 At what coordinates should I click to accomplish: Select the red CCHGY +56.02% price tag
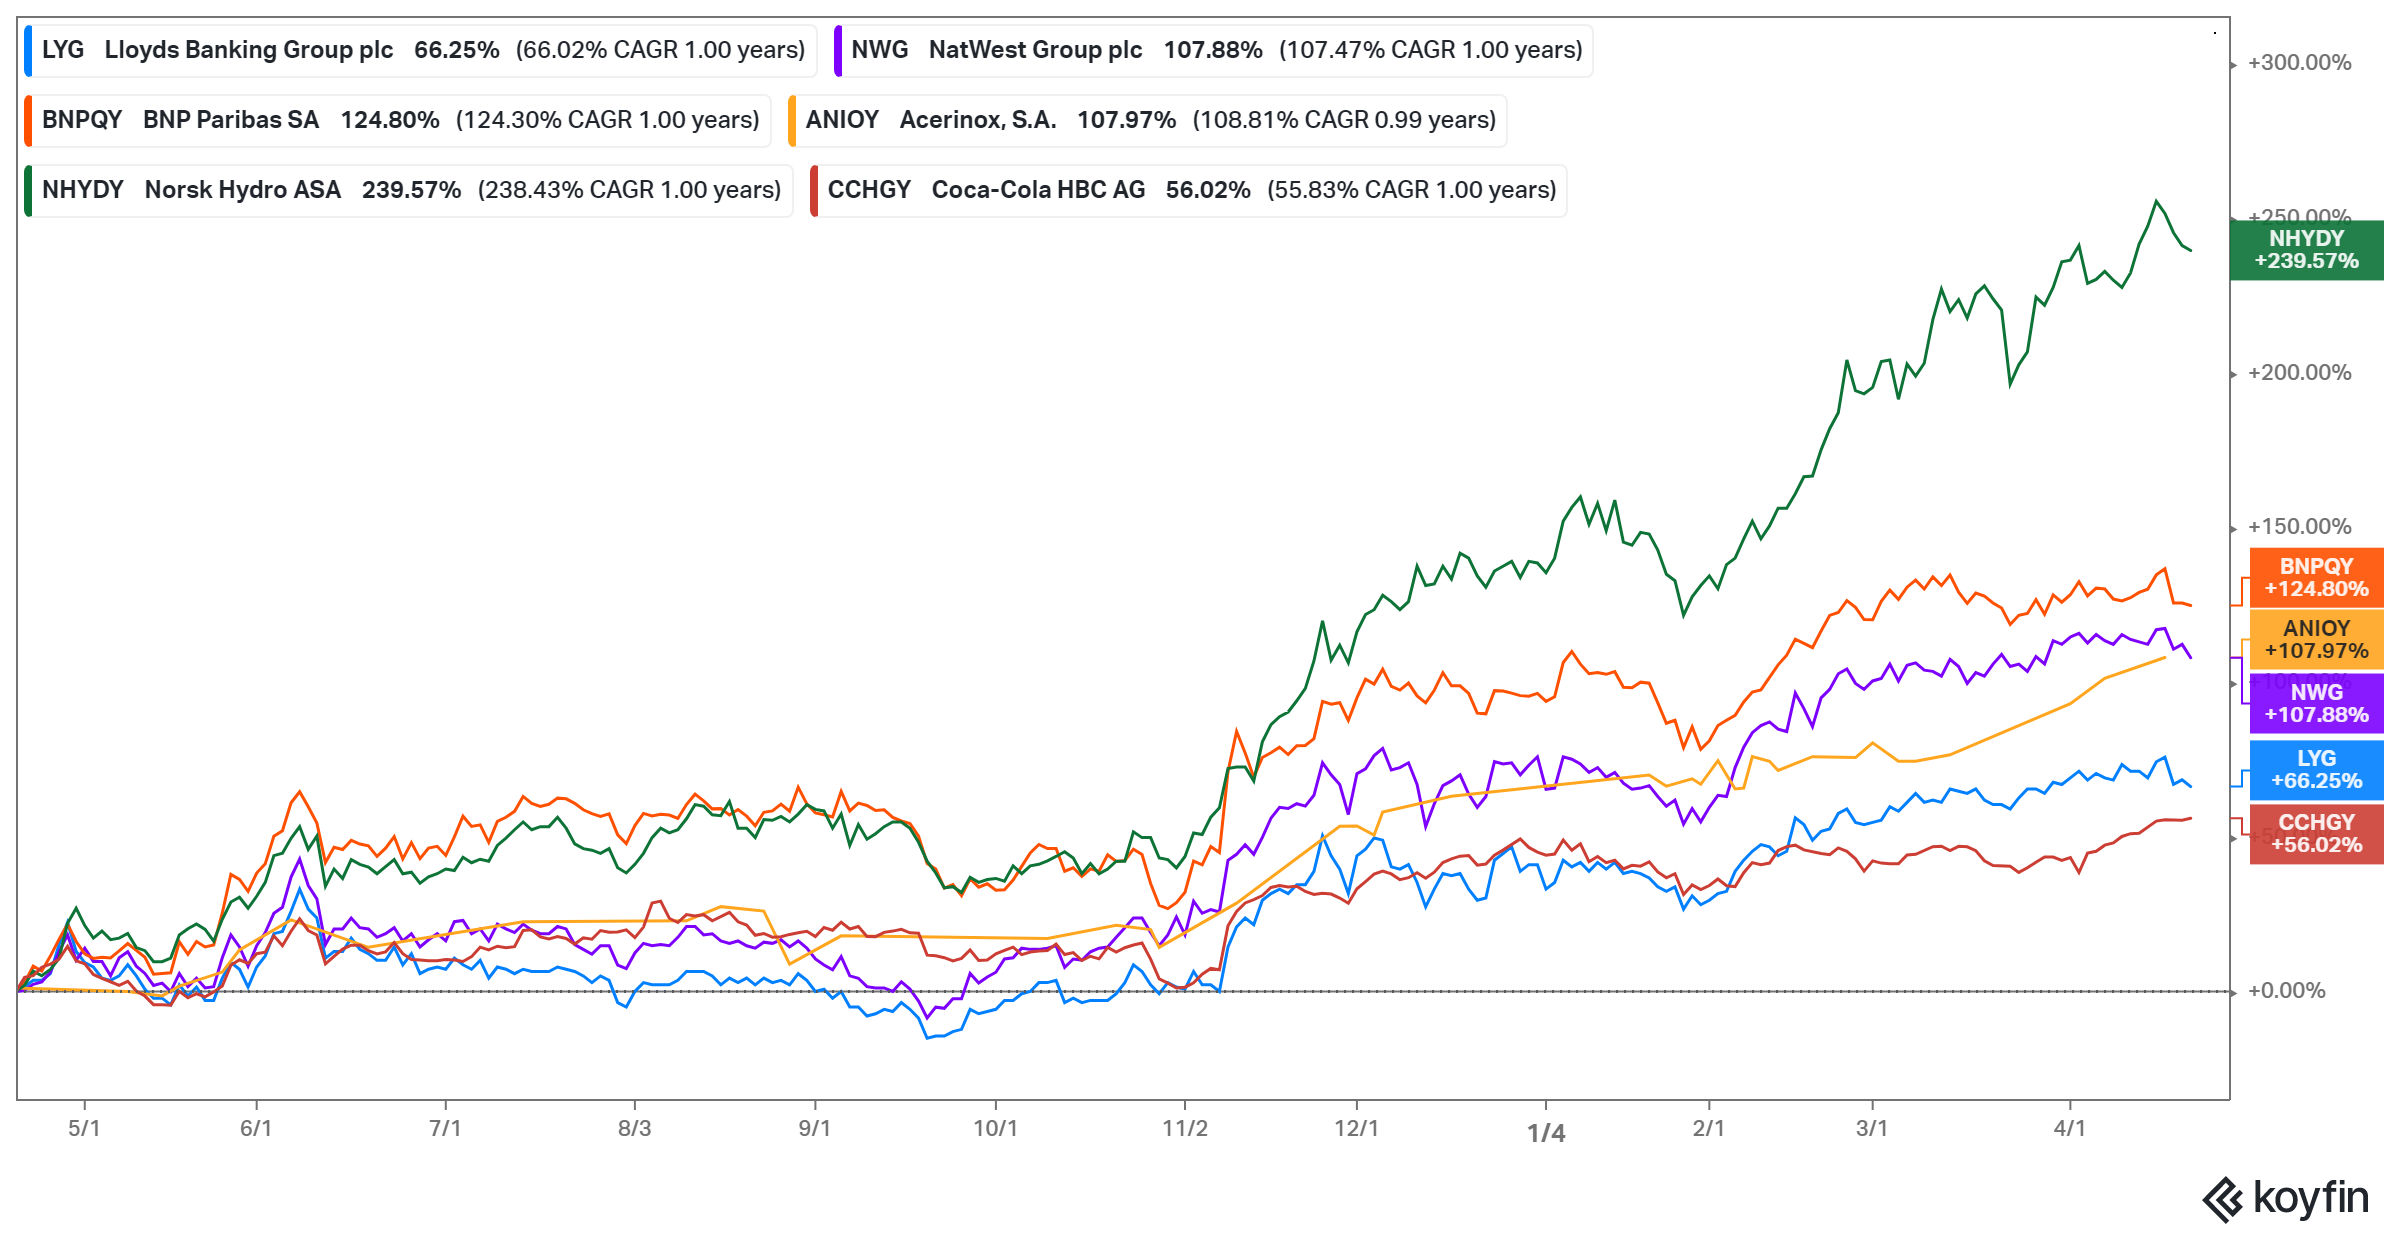(x=2316, y=834)
